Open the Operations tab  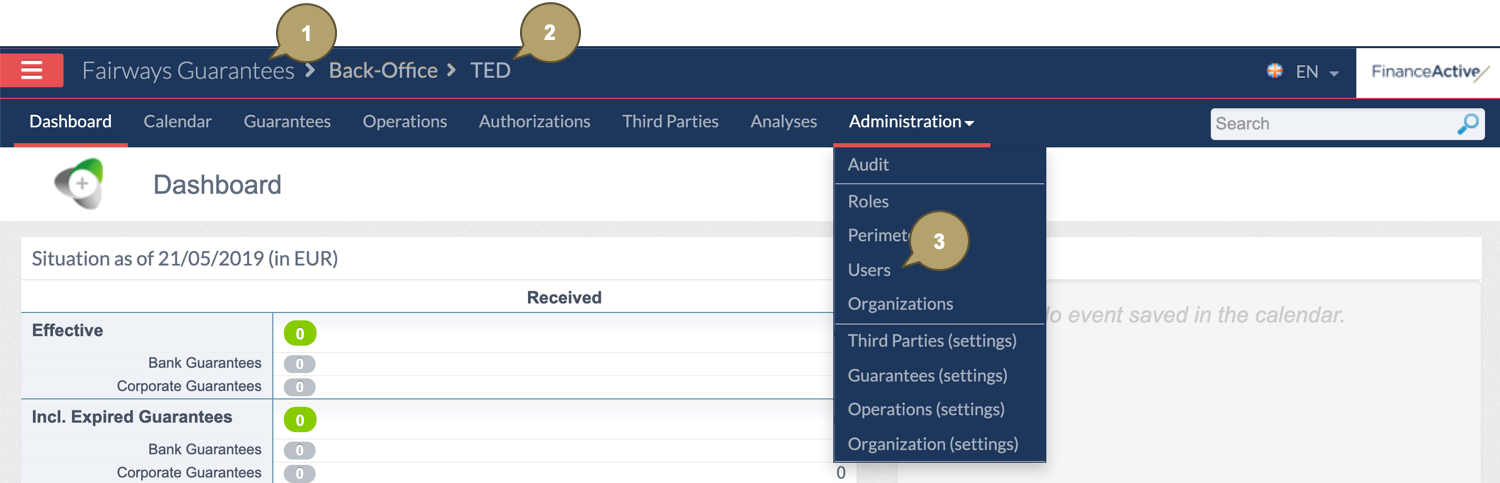click(x=405, y=122)
